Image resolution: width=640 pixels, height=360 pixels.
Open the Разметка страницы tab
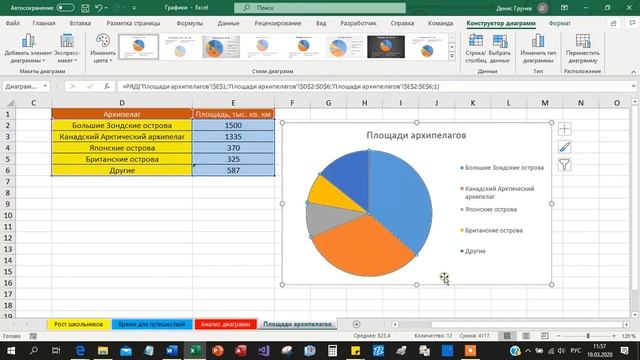click(x=133, y=23)
